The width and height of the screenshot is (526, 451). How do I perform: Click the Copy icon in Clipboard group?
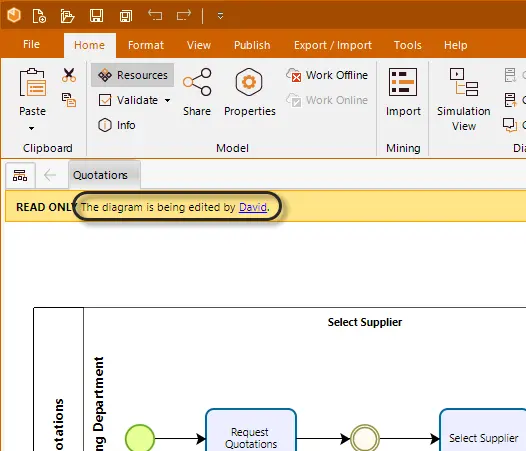tap(69, 100)
